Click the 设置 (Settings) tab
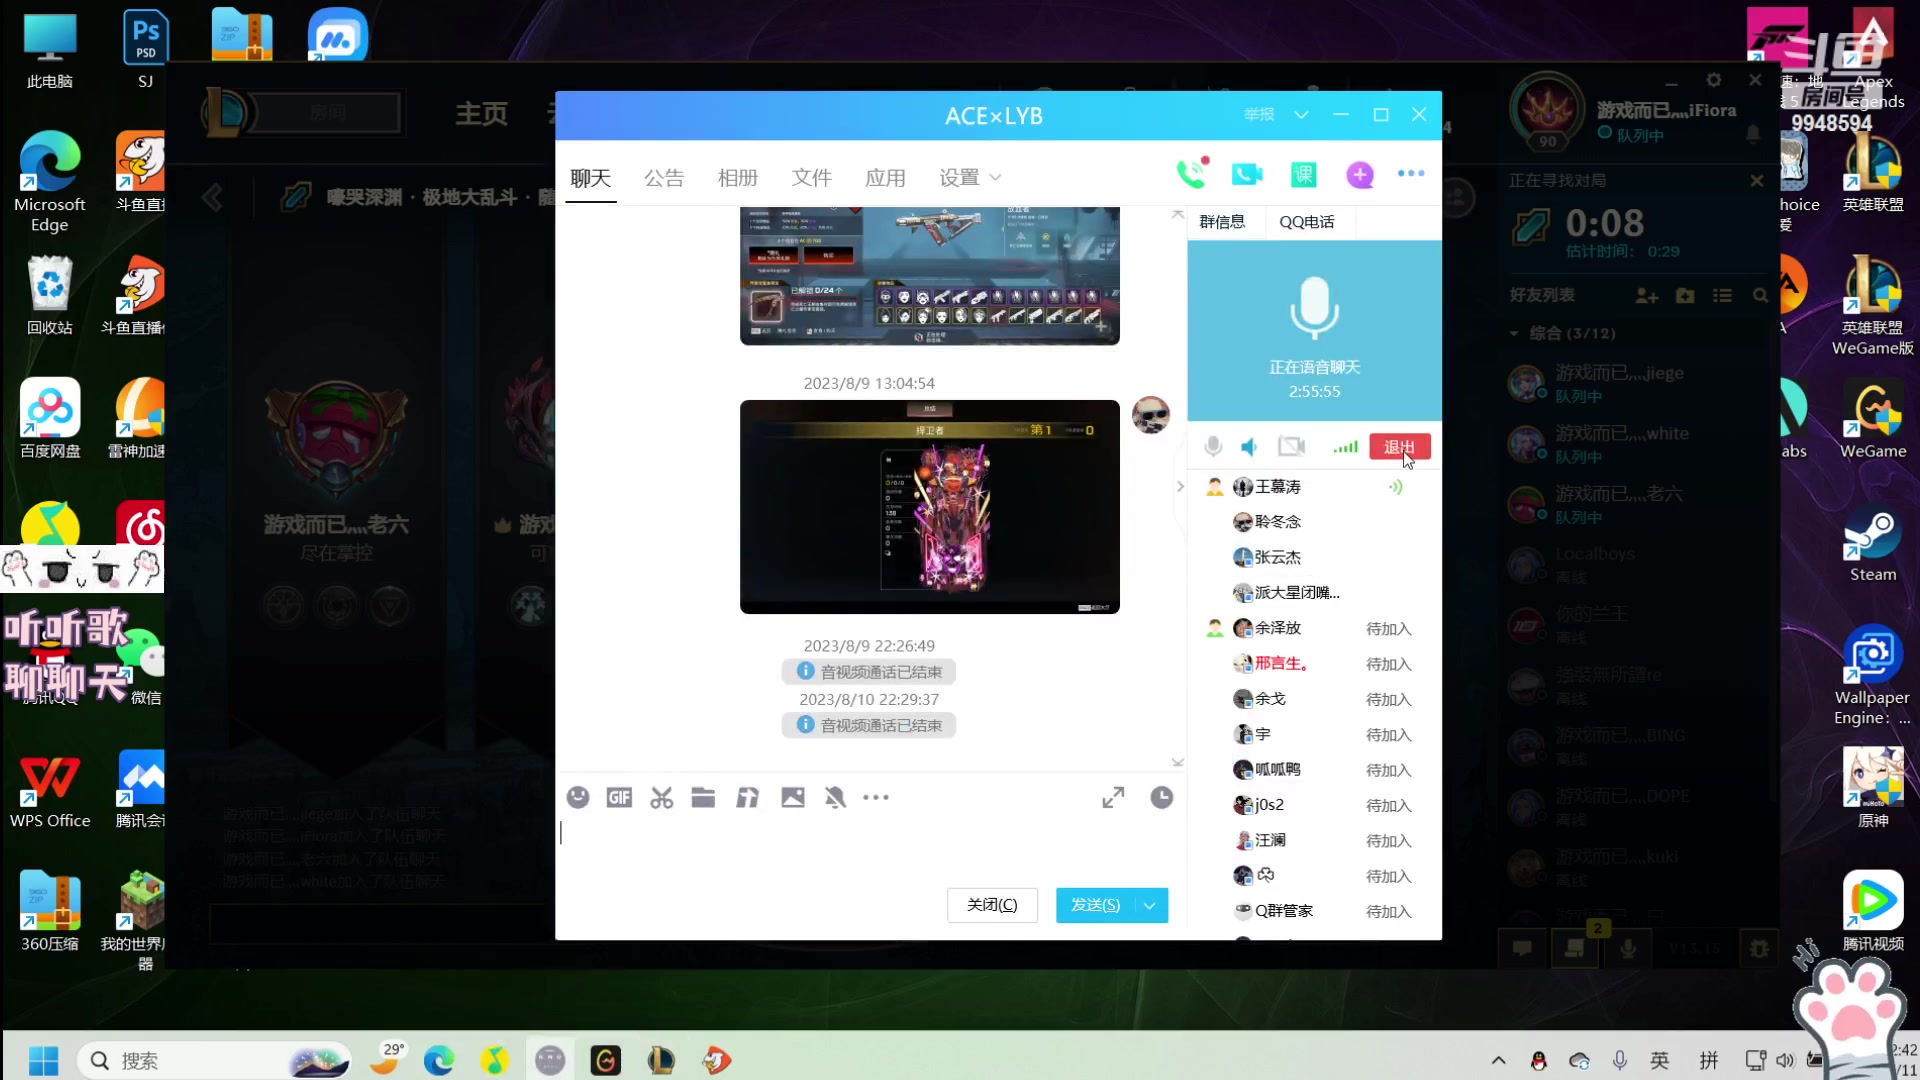 pos(961,178)
